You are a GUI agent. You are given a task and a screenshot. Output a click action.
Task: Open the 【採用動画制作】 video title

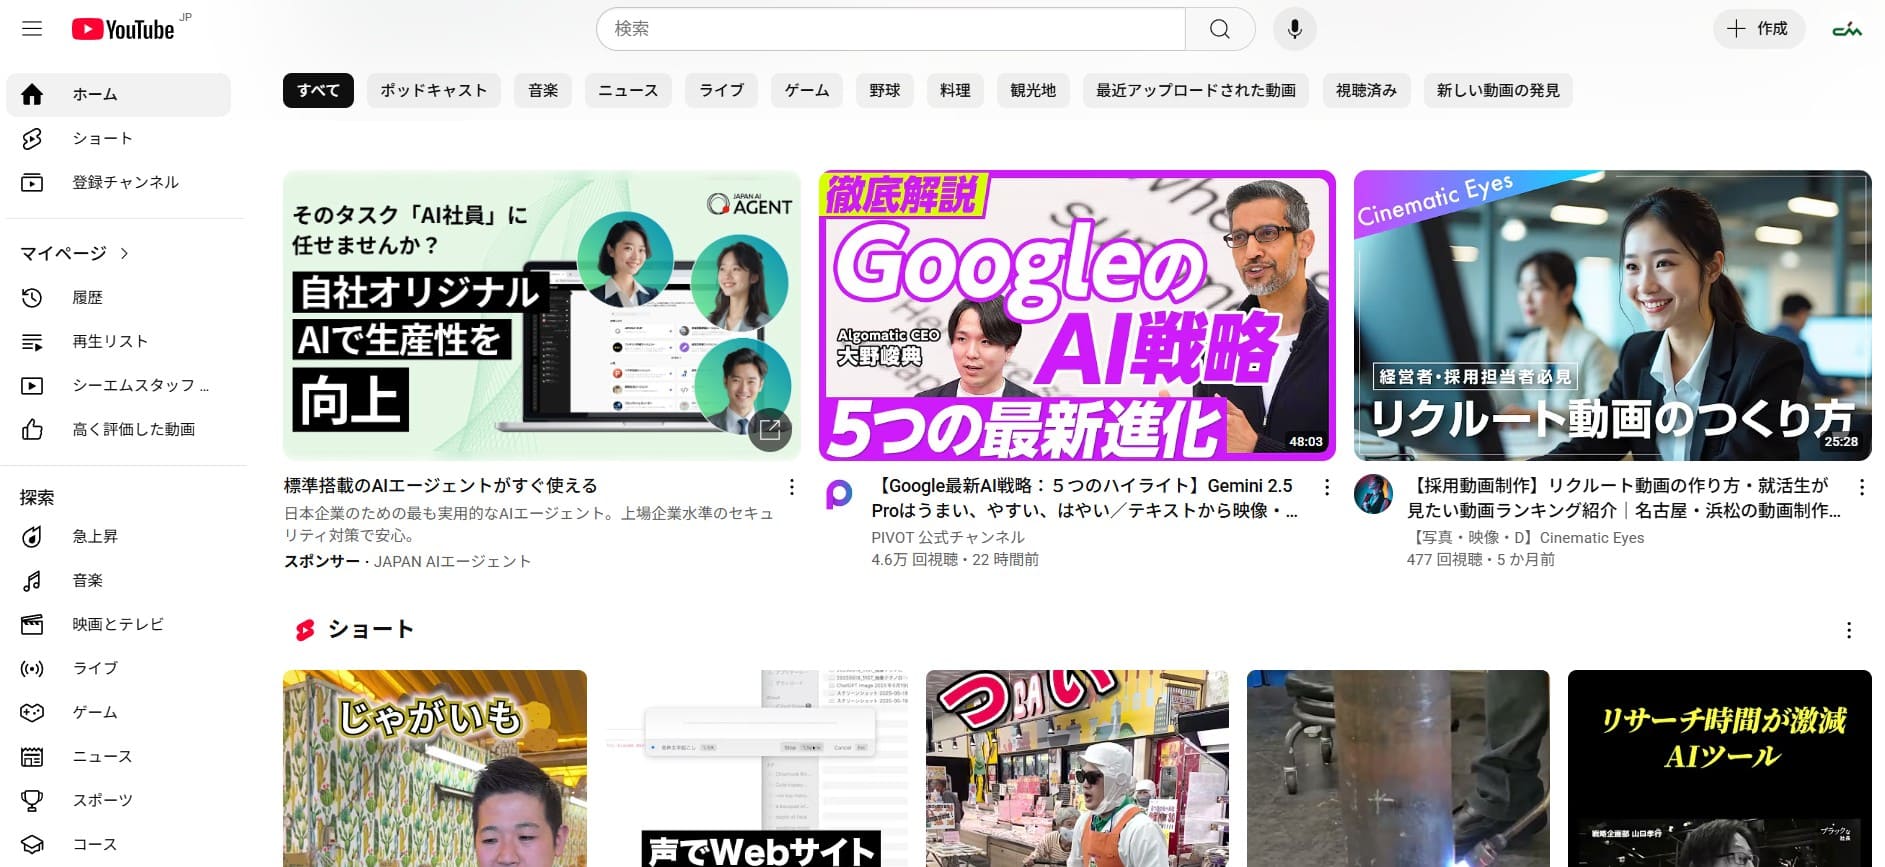pyautogui.click(x=1623, y=498)
